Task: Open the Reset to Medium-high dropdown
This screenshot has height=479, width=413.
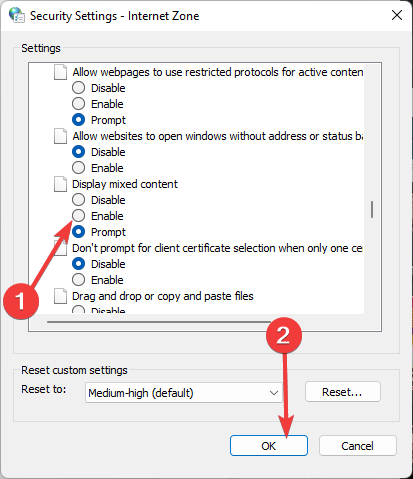Action: tap(183, 393)
